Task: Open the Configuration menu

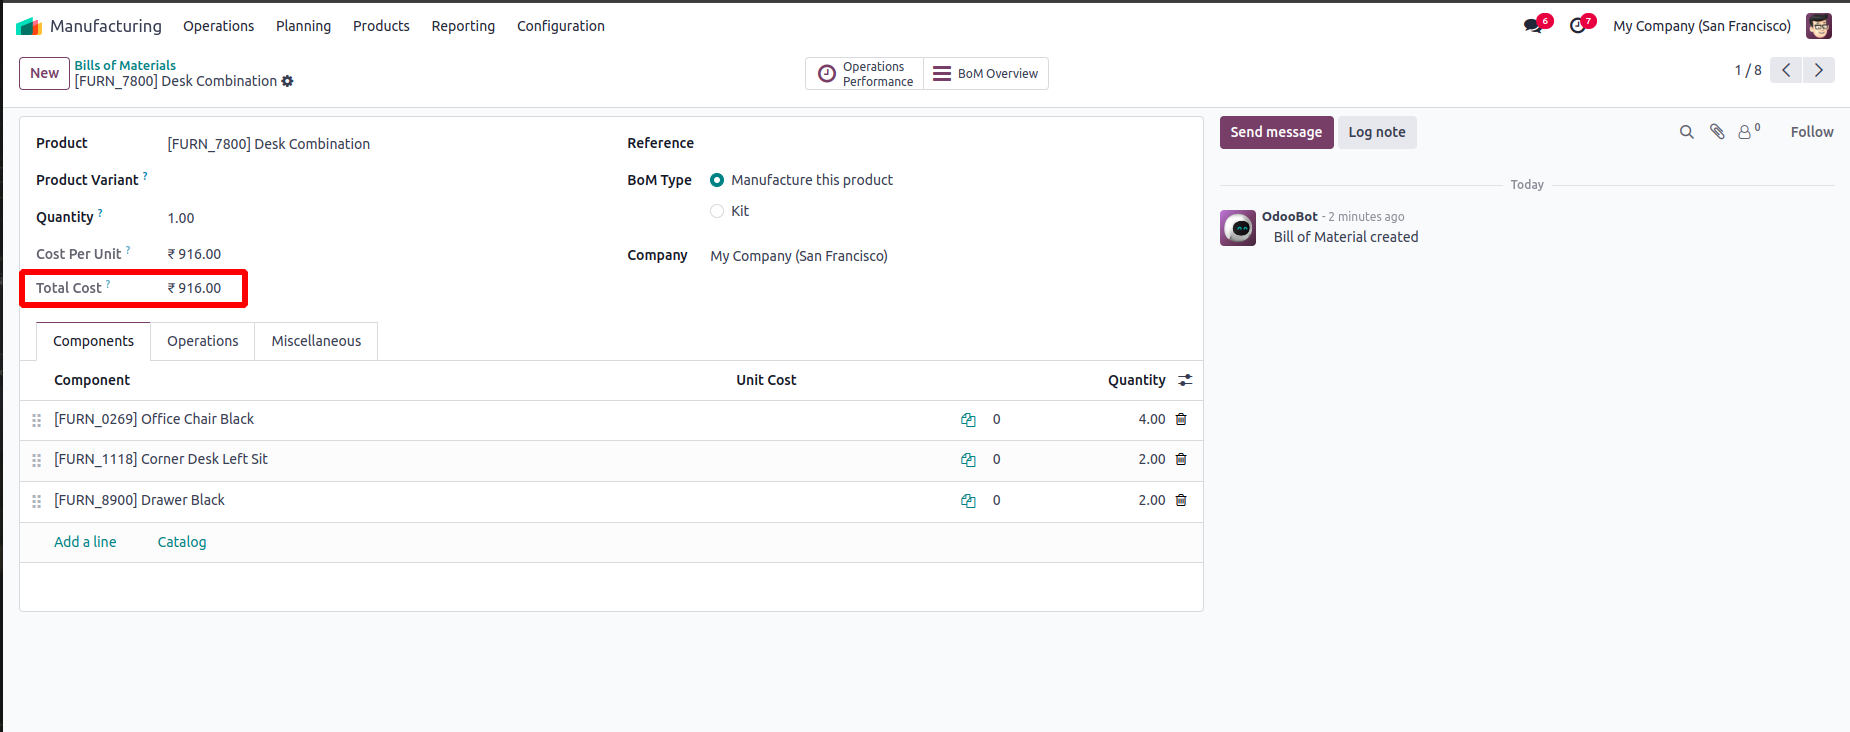Action: point(560,26)
